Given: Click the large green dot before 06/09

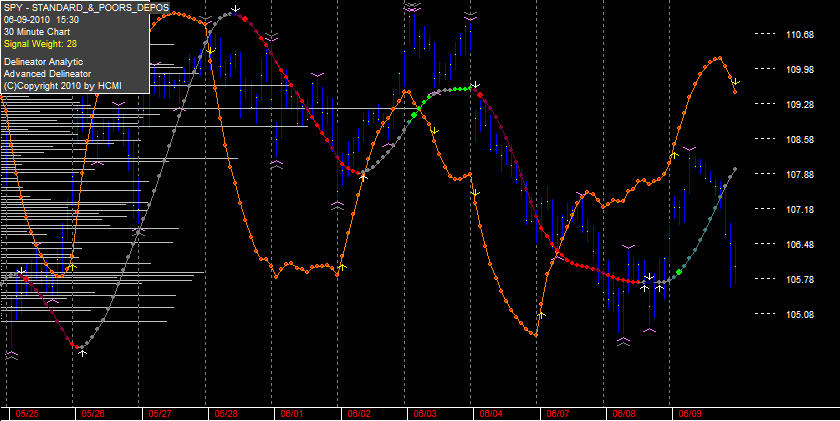Looking at the screenshot, I should 679,272.
